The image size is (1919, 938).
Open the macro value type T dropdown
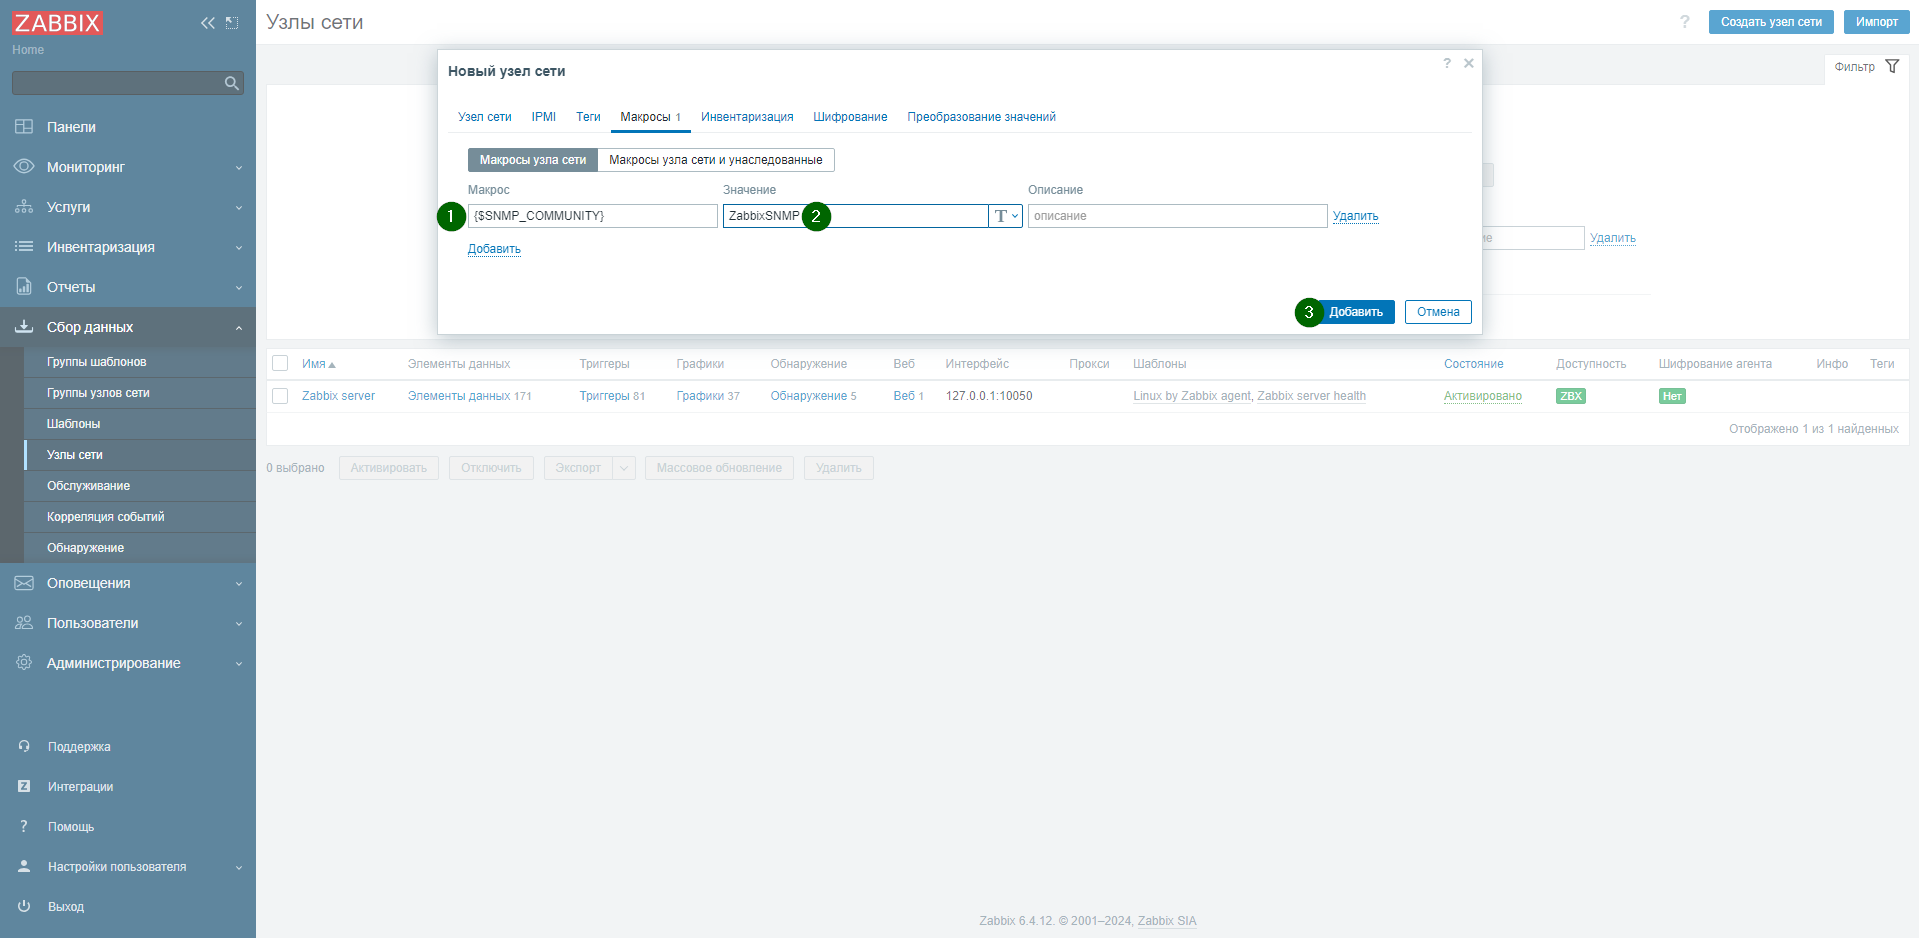pyautogui.click(x=1006, y=216)
